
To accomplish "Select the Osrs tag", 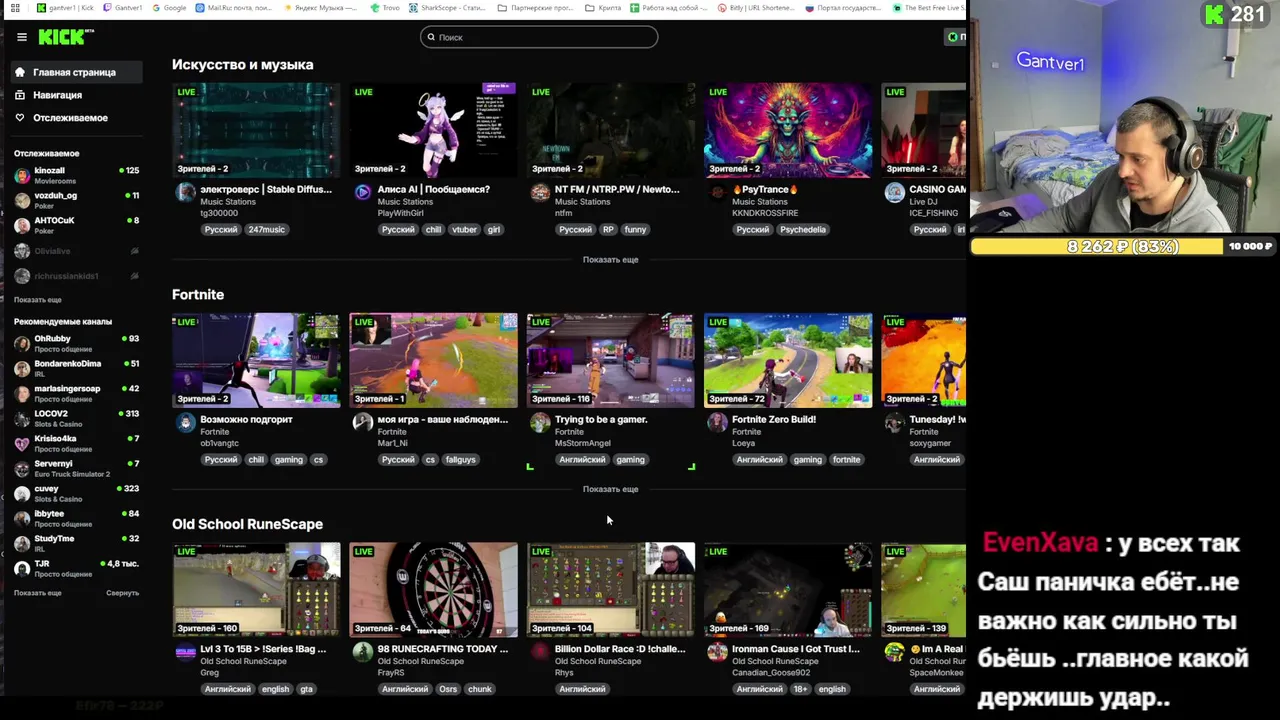I will point(448,689).
